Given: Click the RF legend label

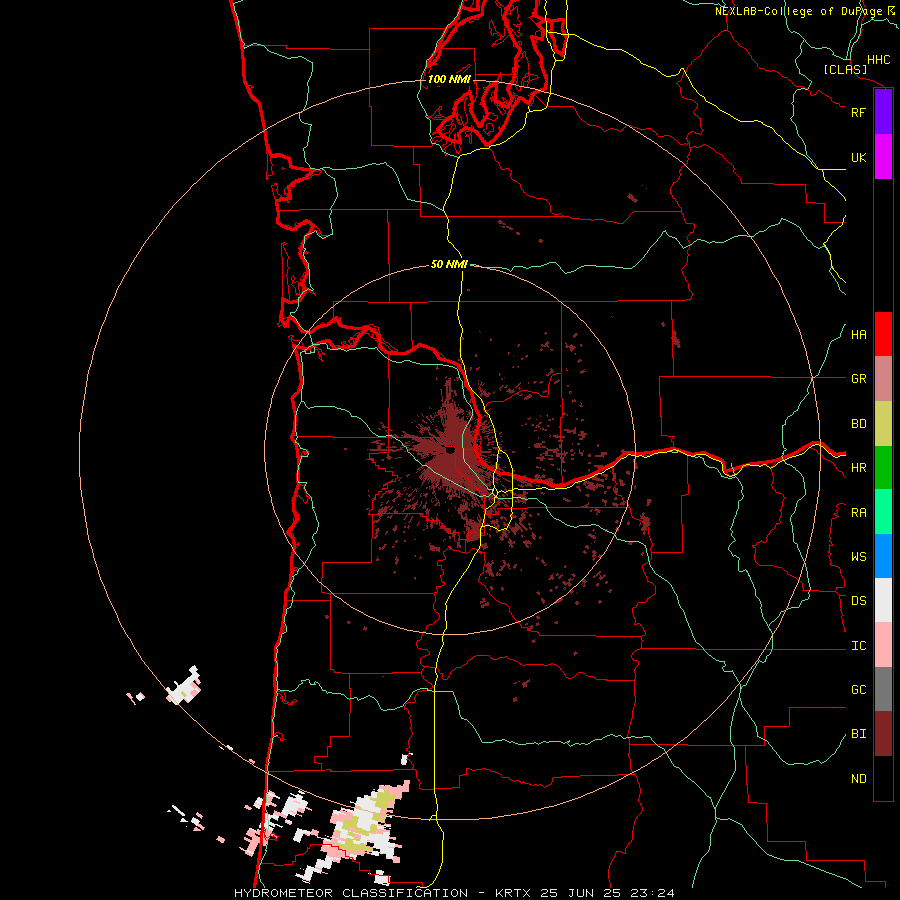Looking at the screenshot, I should point(858,112).
